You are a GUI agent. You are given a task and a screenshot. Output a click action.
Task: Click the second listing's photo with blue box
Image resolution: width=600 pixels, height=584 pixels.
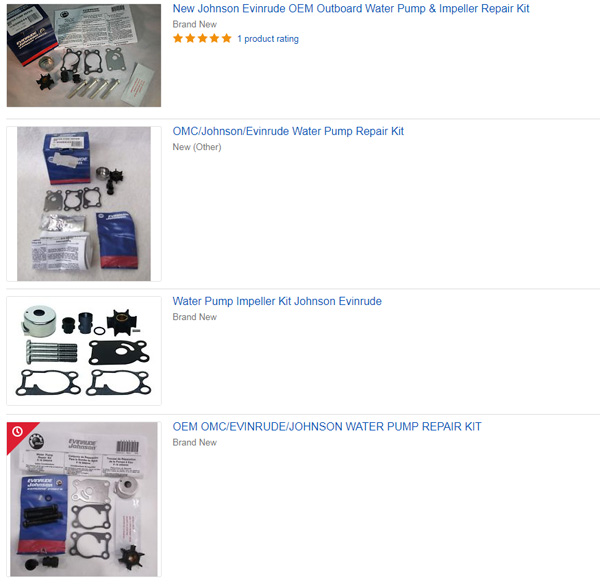pos(84,204)
